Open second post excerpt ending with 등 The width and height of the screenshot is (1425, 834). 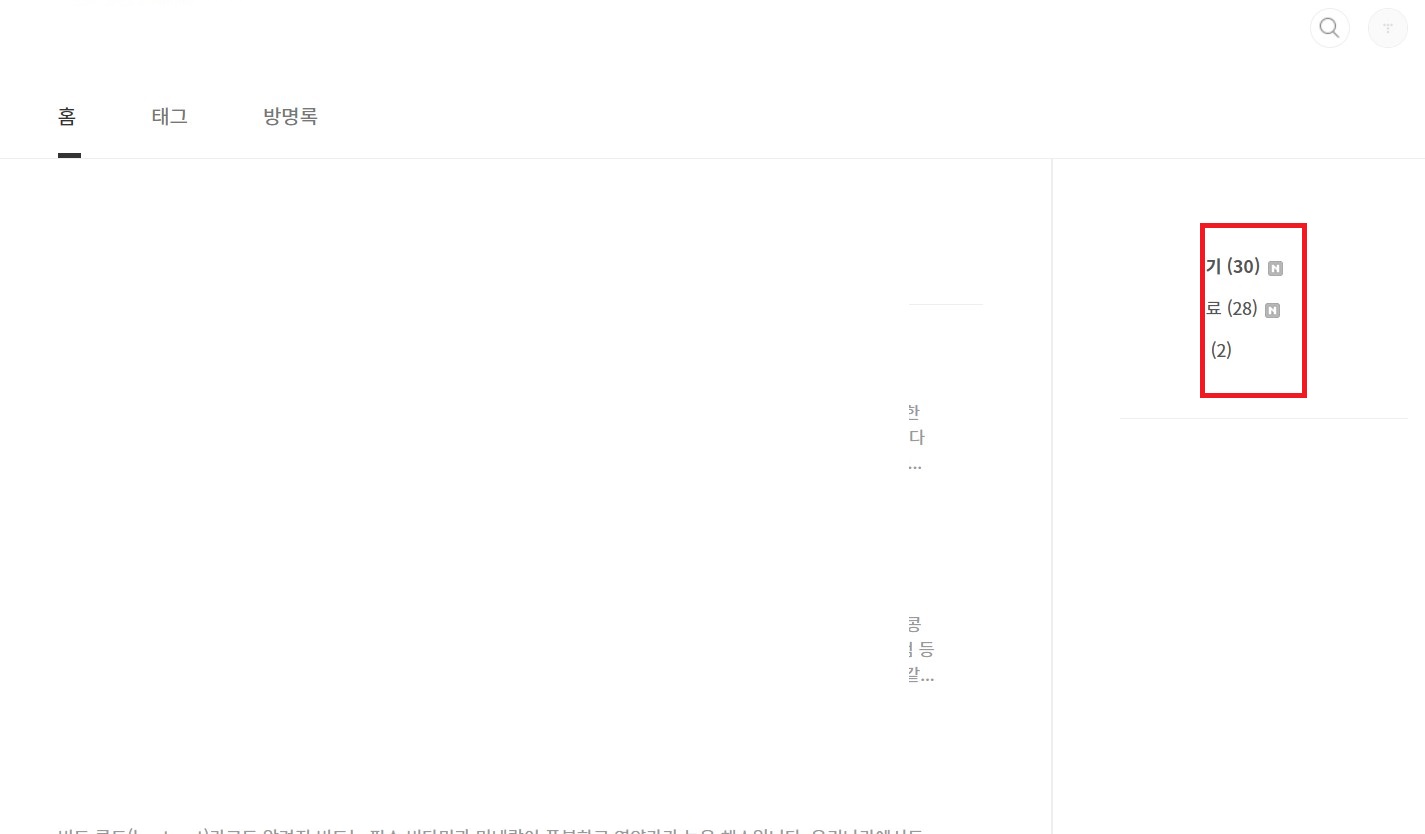tap(920, 649)
